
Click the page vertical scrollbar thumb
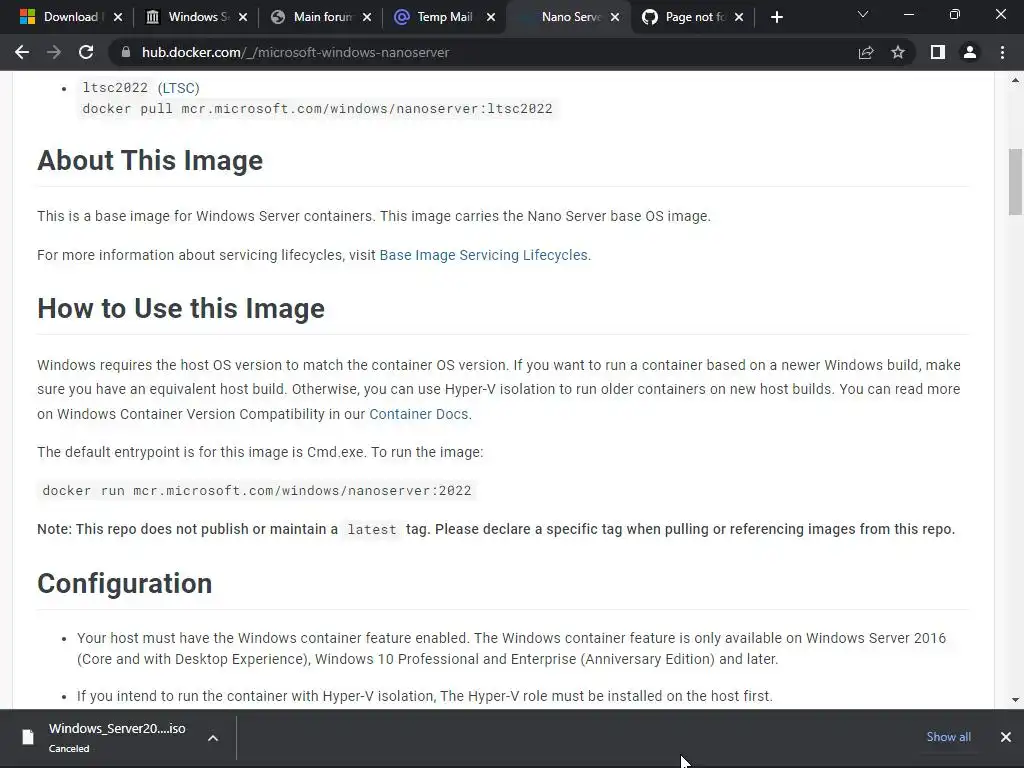1015,182
